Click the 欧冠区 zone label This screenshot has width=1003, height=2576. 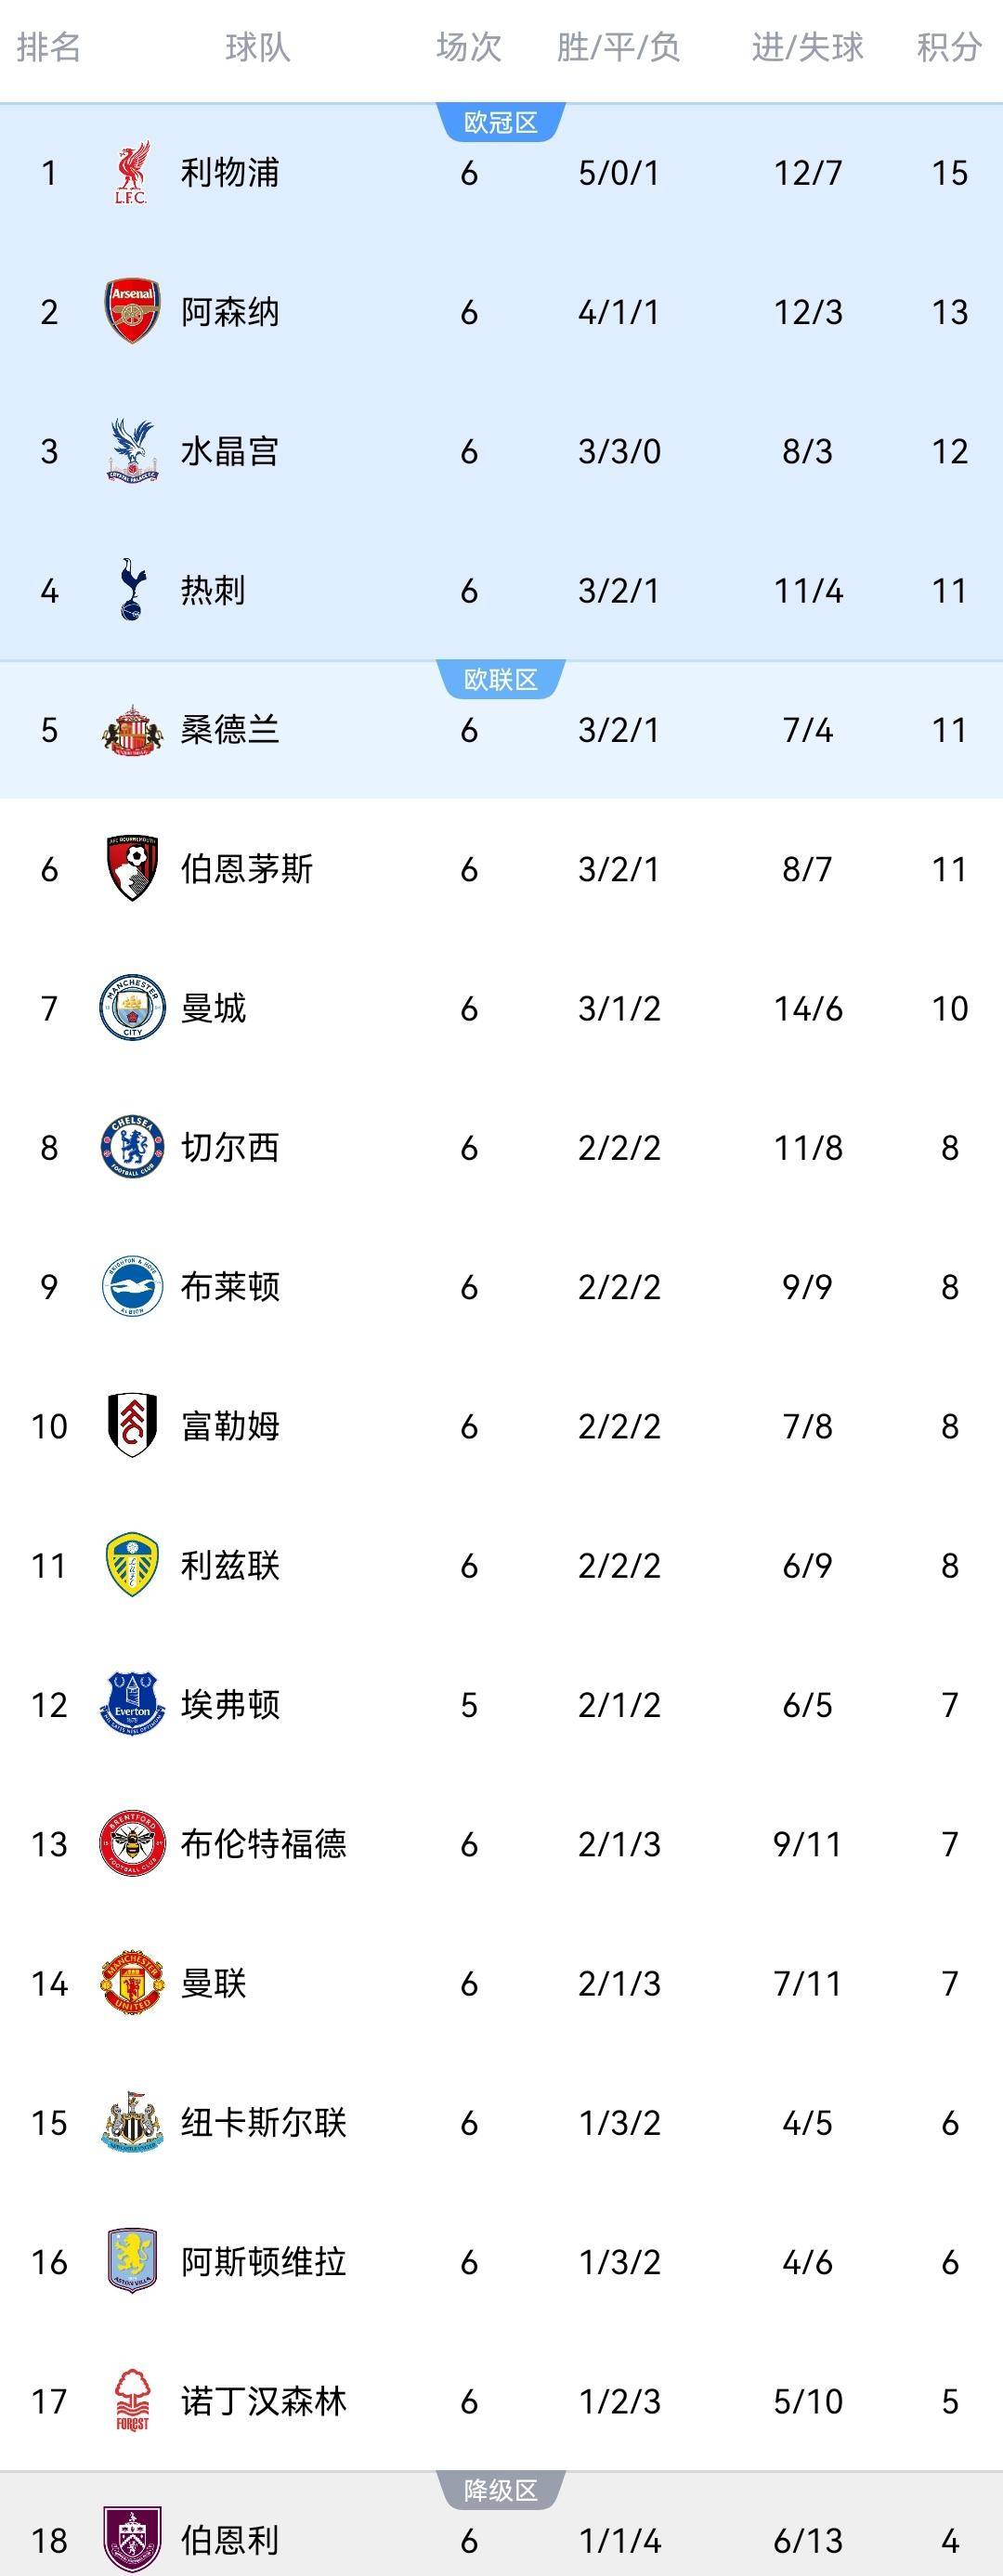click(x=501, y=123)
